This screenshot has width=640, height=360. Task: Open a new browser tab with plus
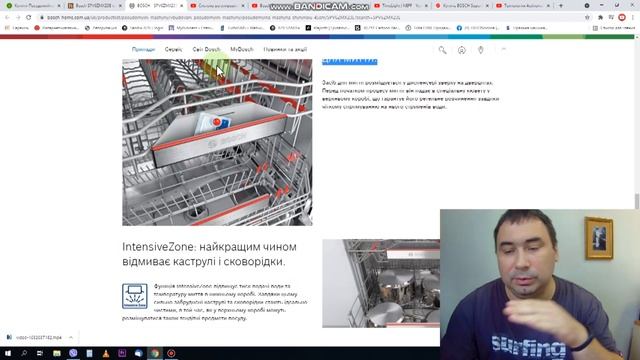(x=561, y=6)
